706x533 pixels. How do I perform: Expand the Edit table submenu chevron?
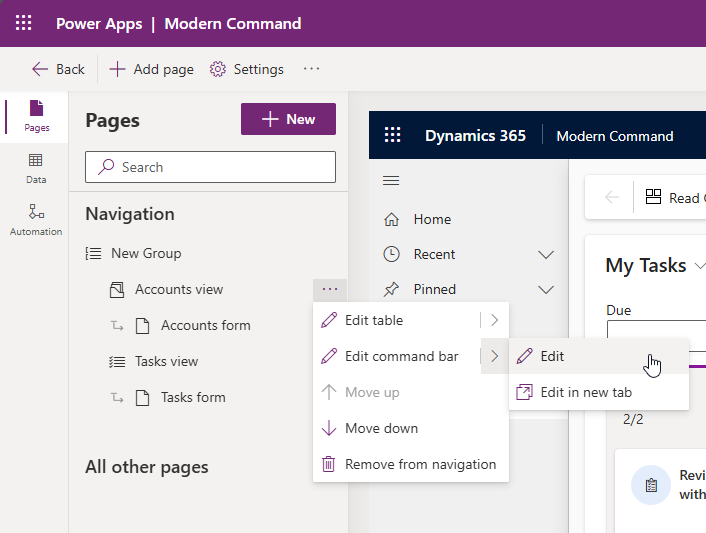pyautogui.click(x=495, y=320)
